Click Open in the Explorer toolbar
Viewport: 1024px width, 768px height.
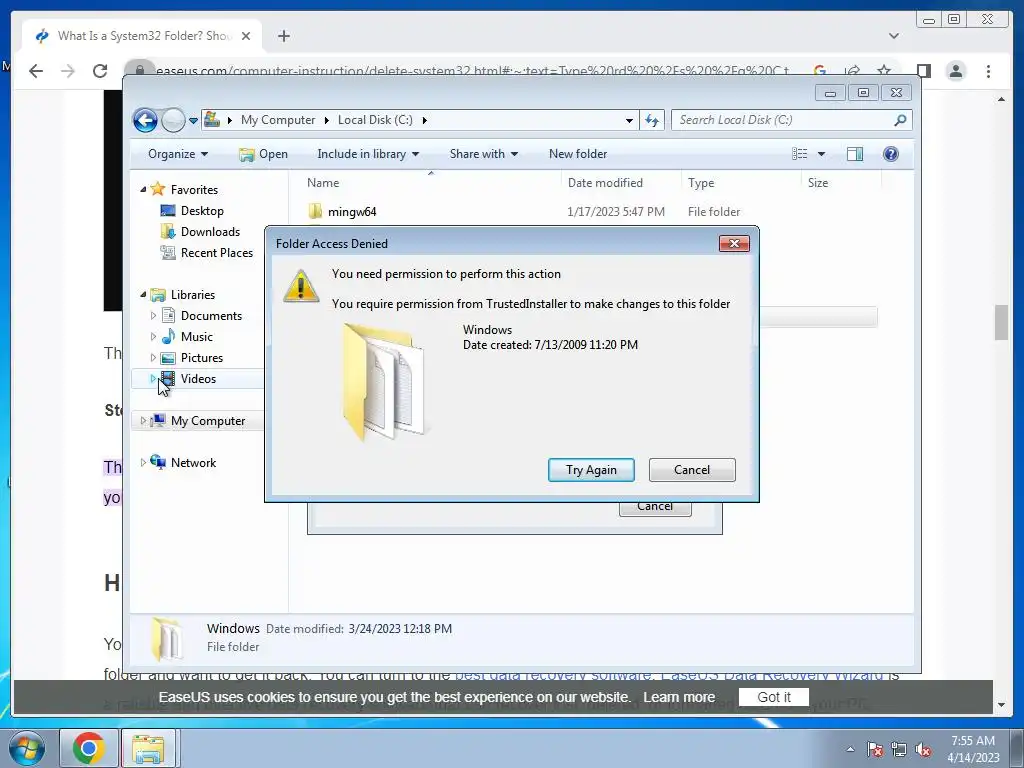[263, 154]
